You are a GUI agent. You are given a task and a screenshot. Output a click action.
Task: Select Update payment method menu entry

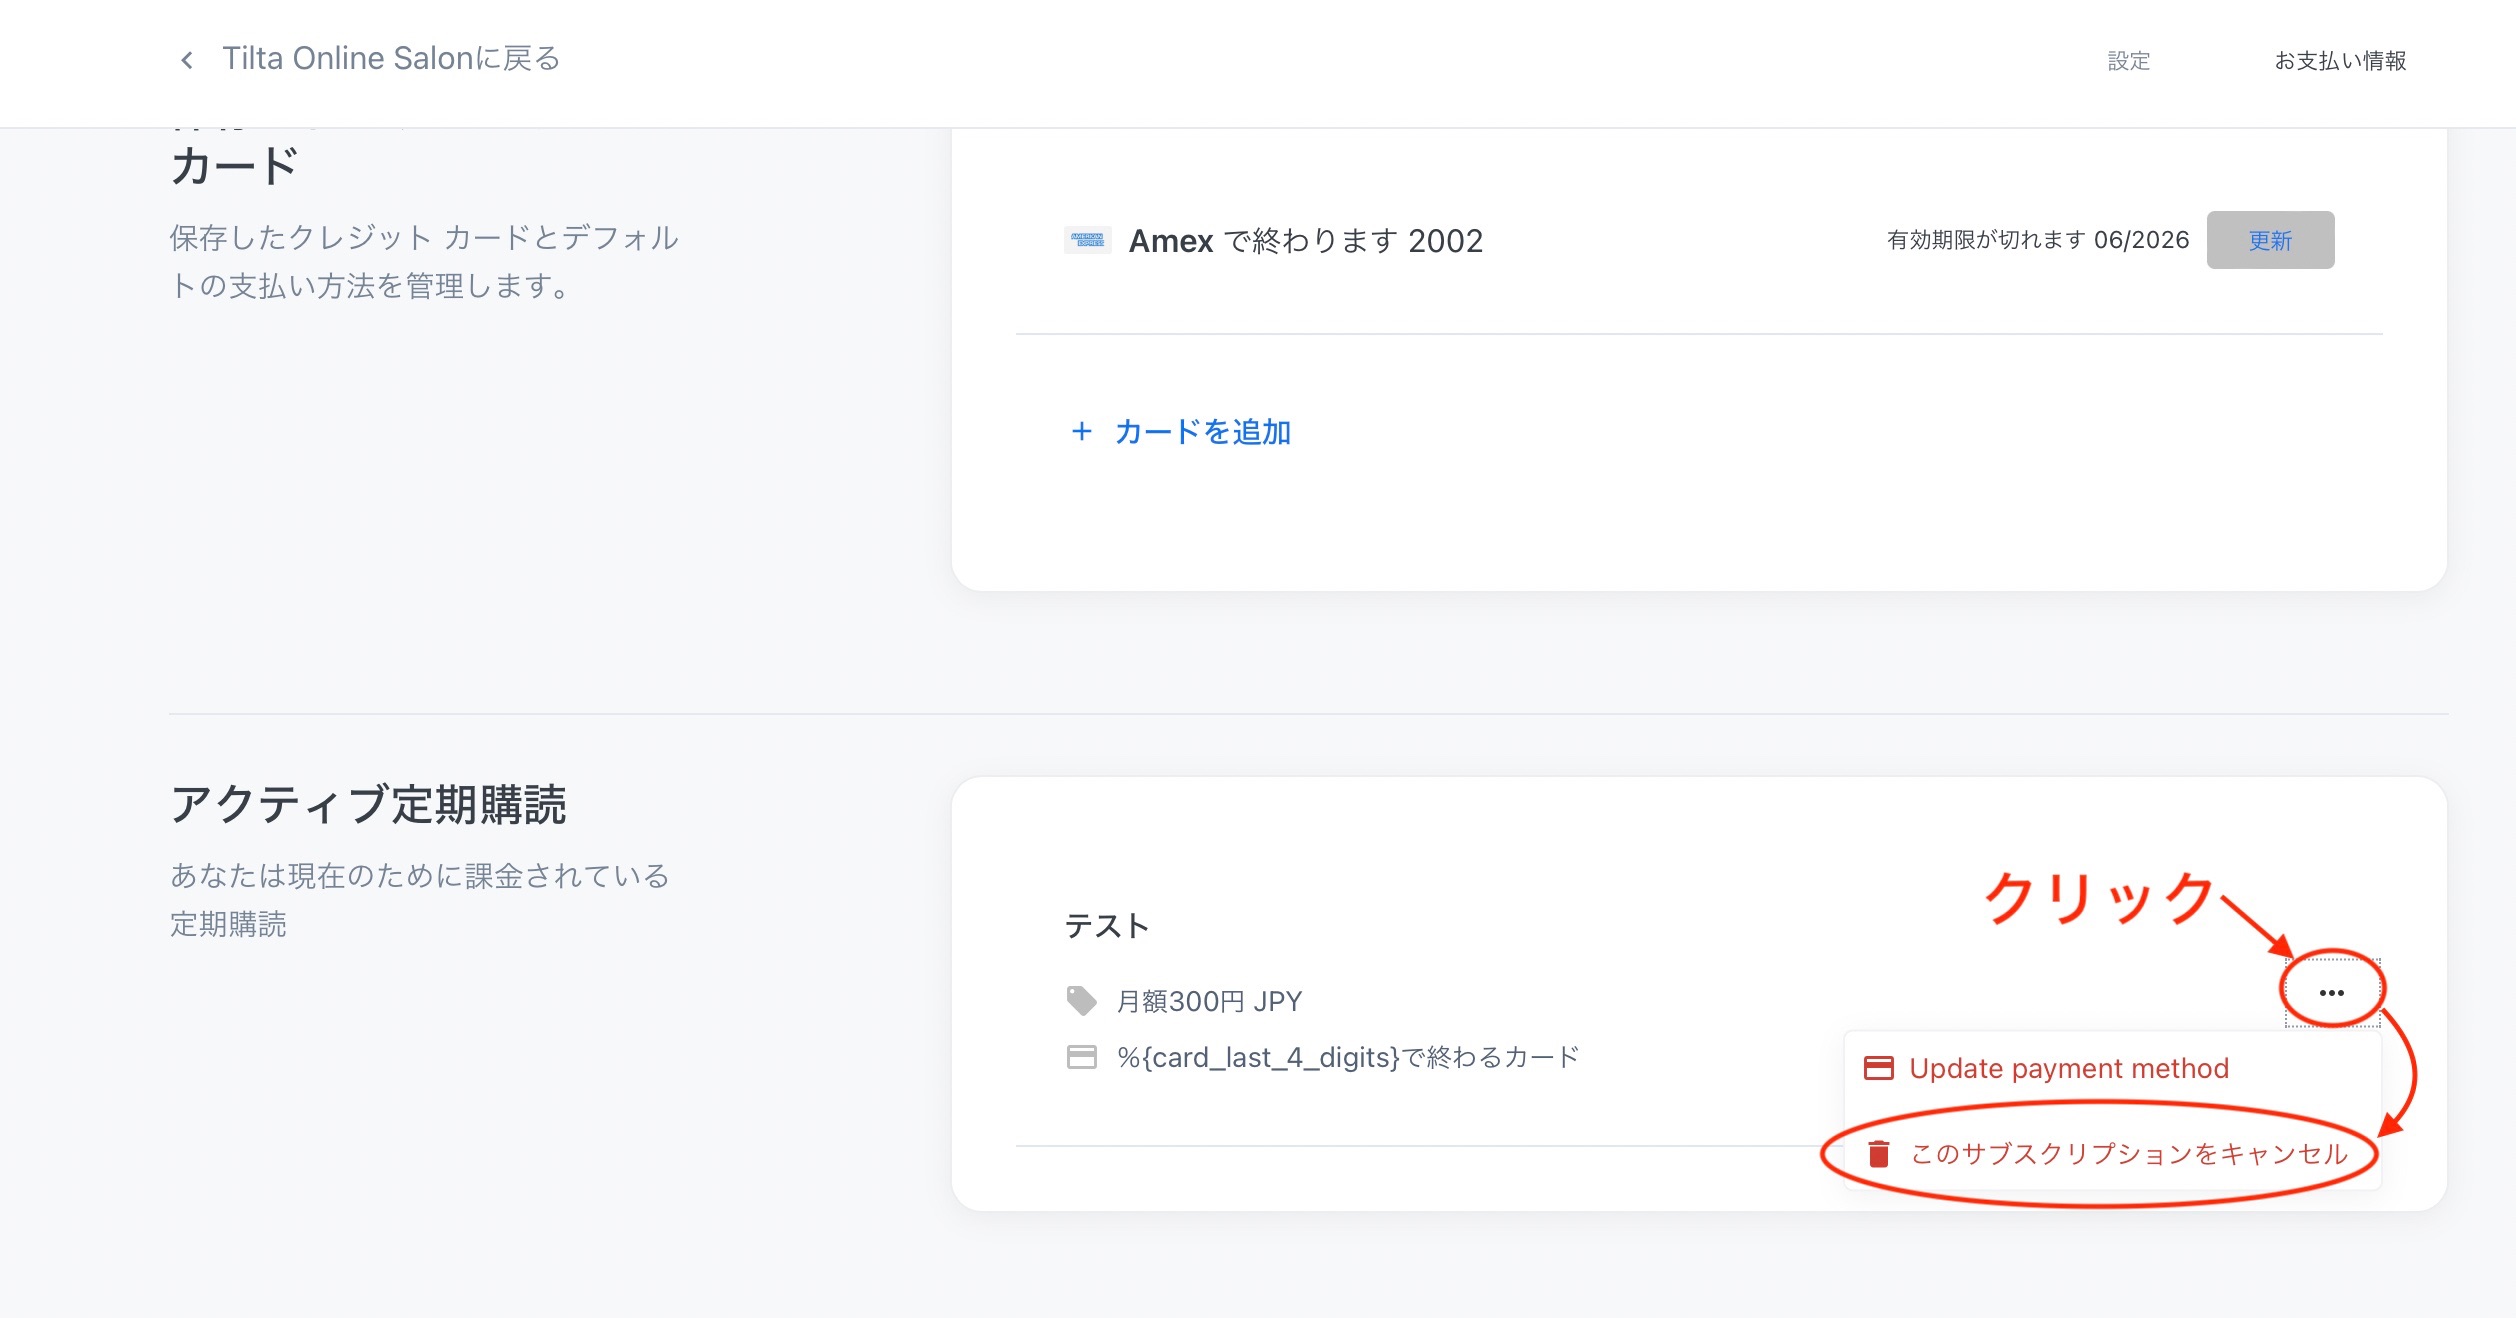point(2068,1068)
